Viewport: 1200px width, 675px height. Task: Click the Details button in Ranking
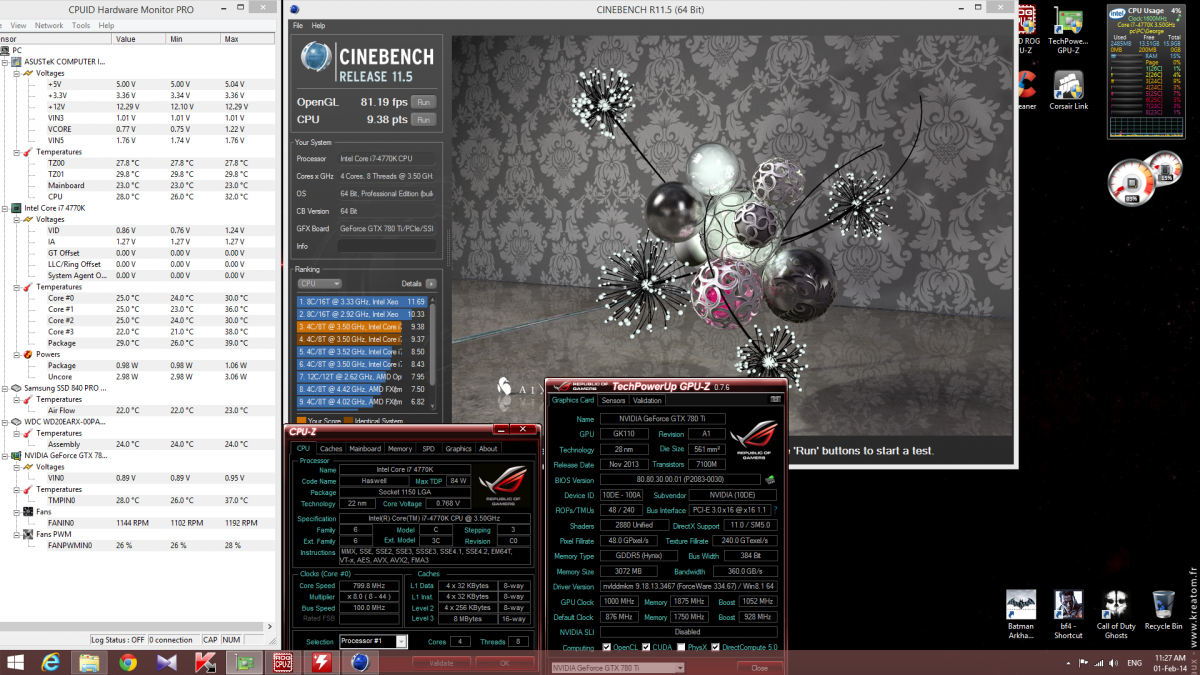431,284
